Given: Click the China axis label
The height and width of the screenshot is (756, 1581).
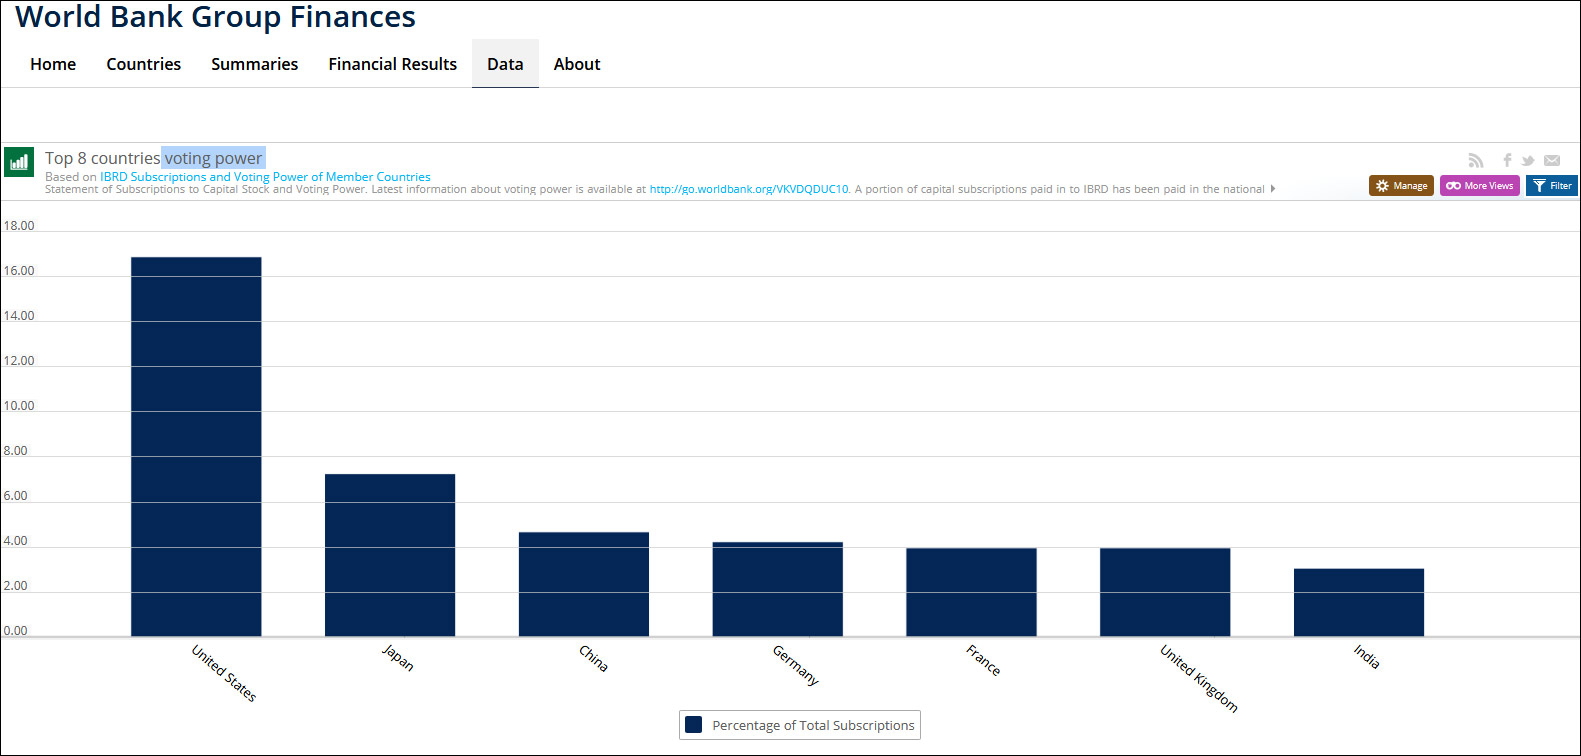Looking at the screenshot, I should pyautogui.click(x=593, y=657).
